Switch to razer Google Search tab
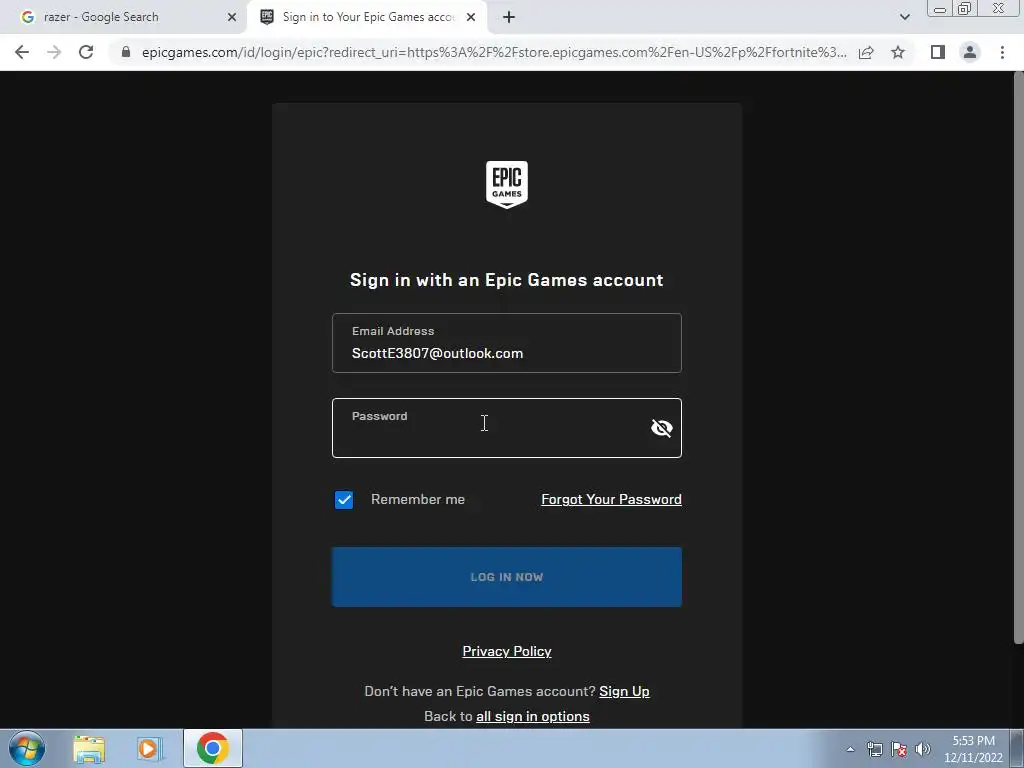Viewport: 1024px width, 768px height. [x=123, y=18]
